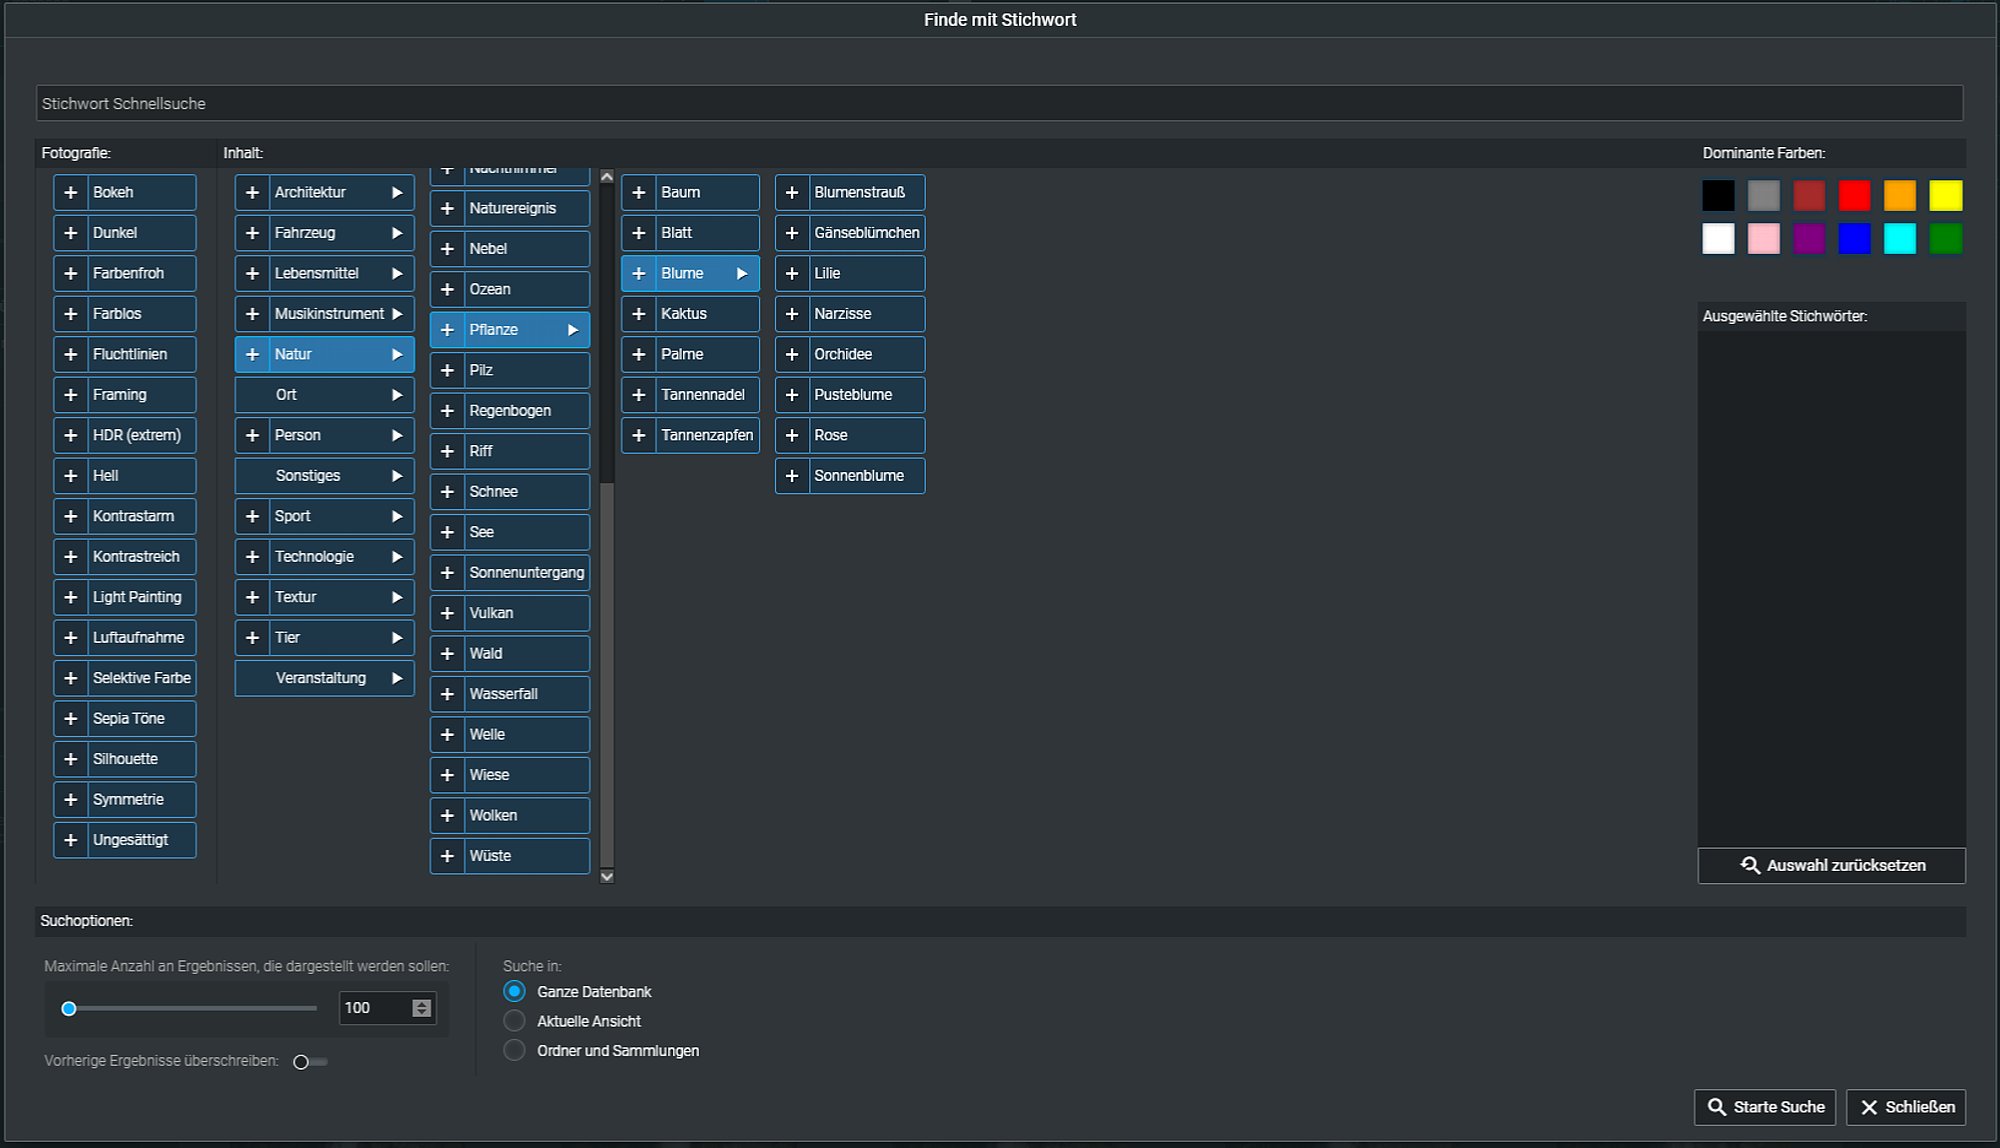
Task: Pick the yellow dominant color swatch
Action: click(1945, 195)
